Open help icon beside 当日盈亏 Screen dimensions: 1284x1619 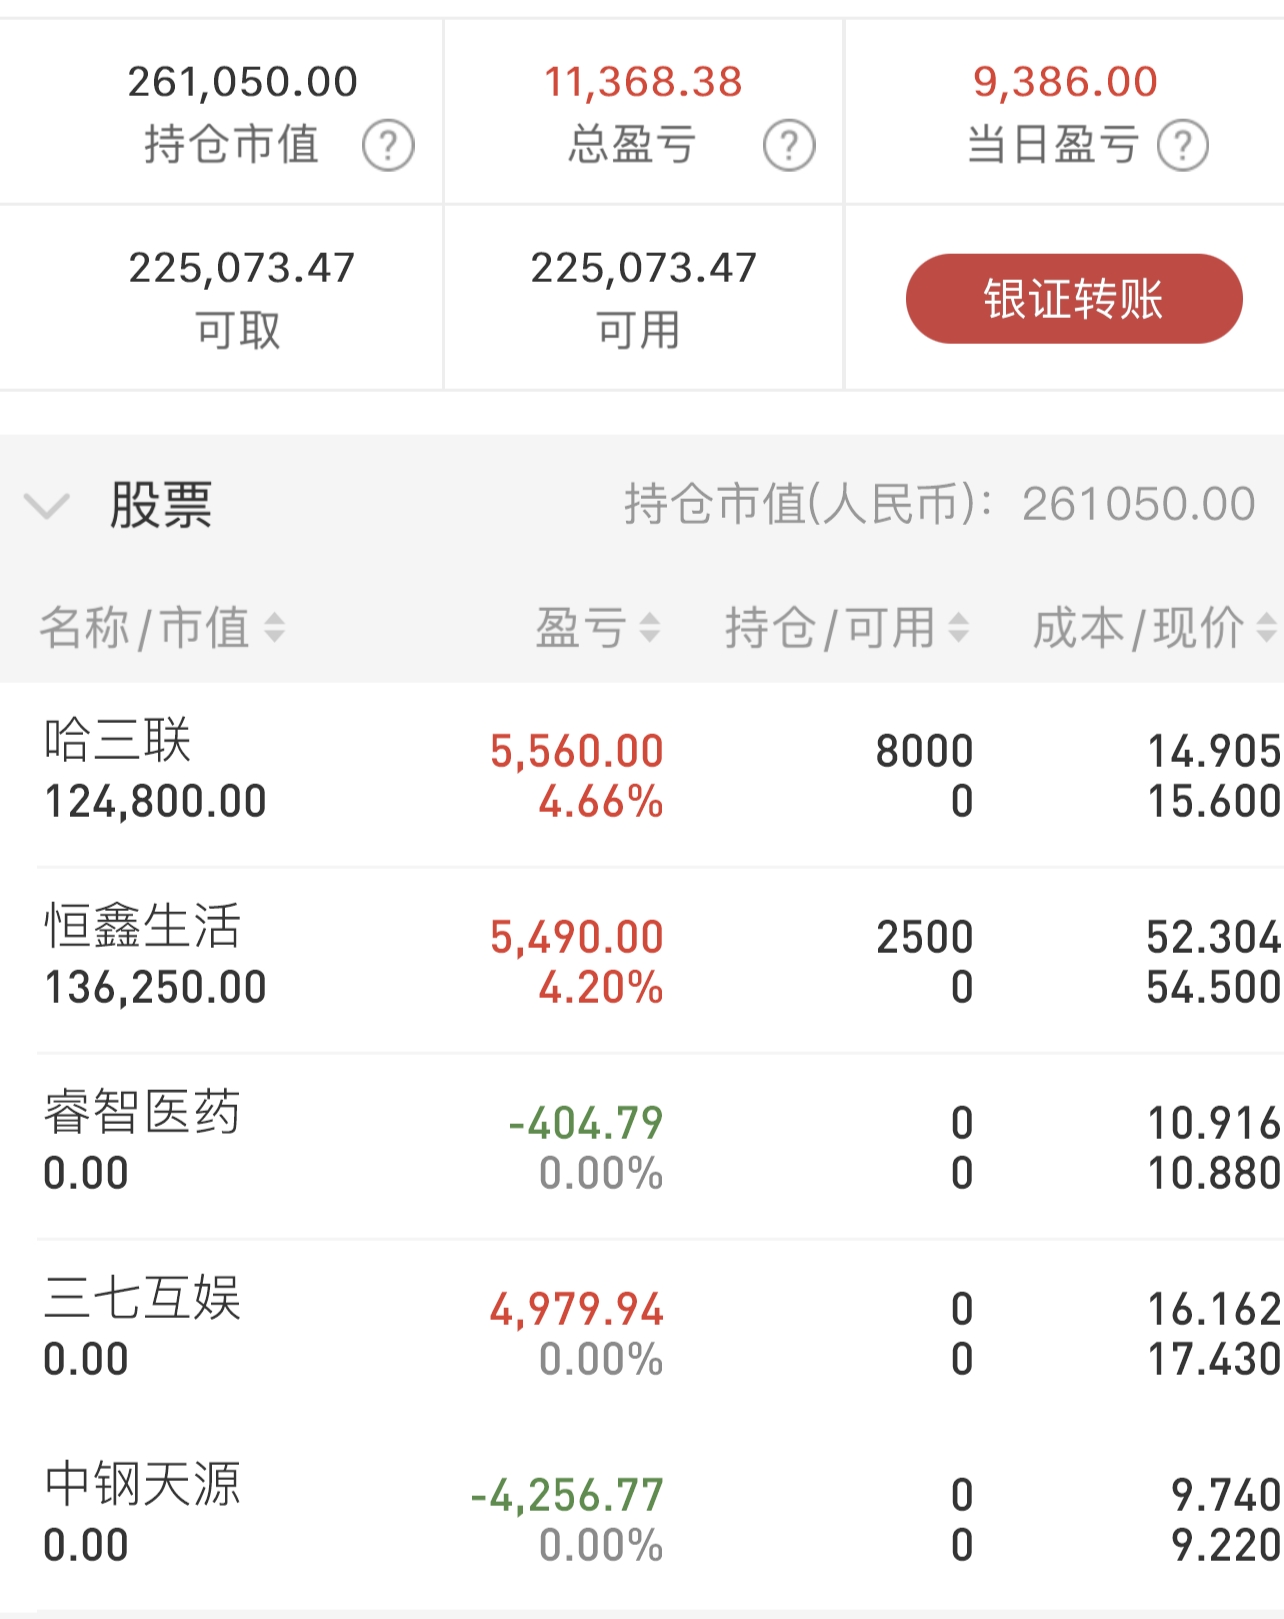tap(1183, 145)
